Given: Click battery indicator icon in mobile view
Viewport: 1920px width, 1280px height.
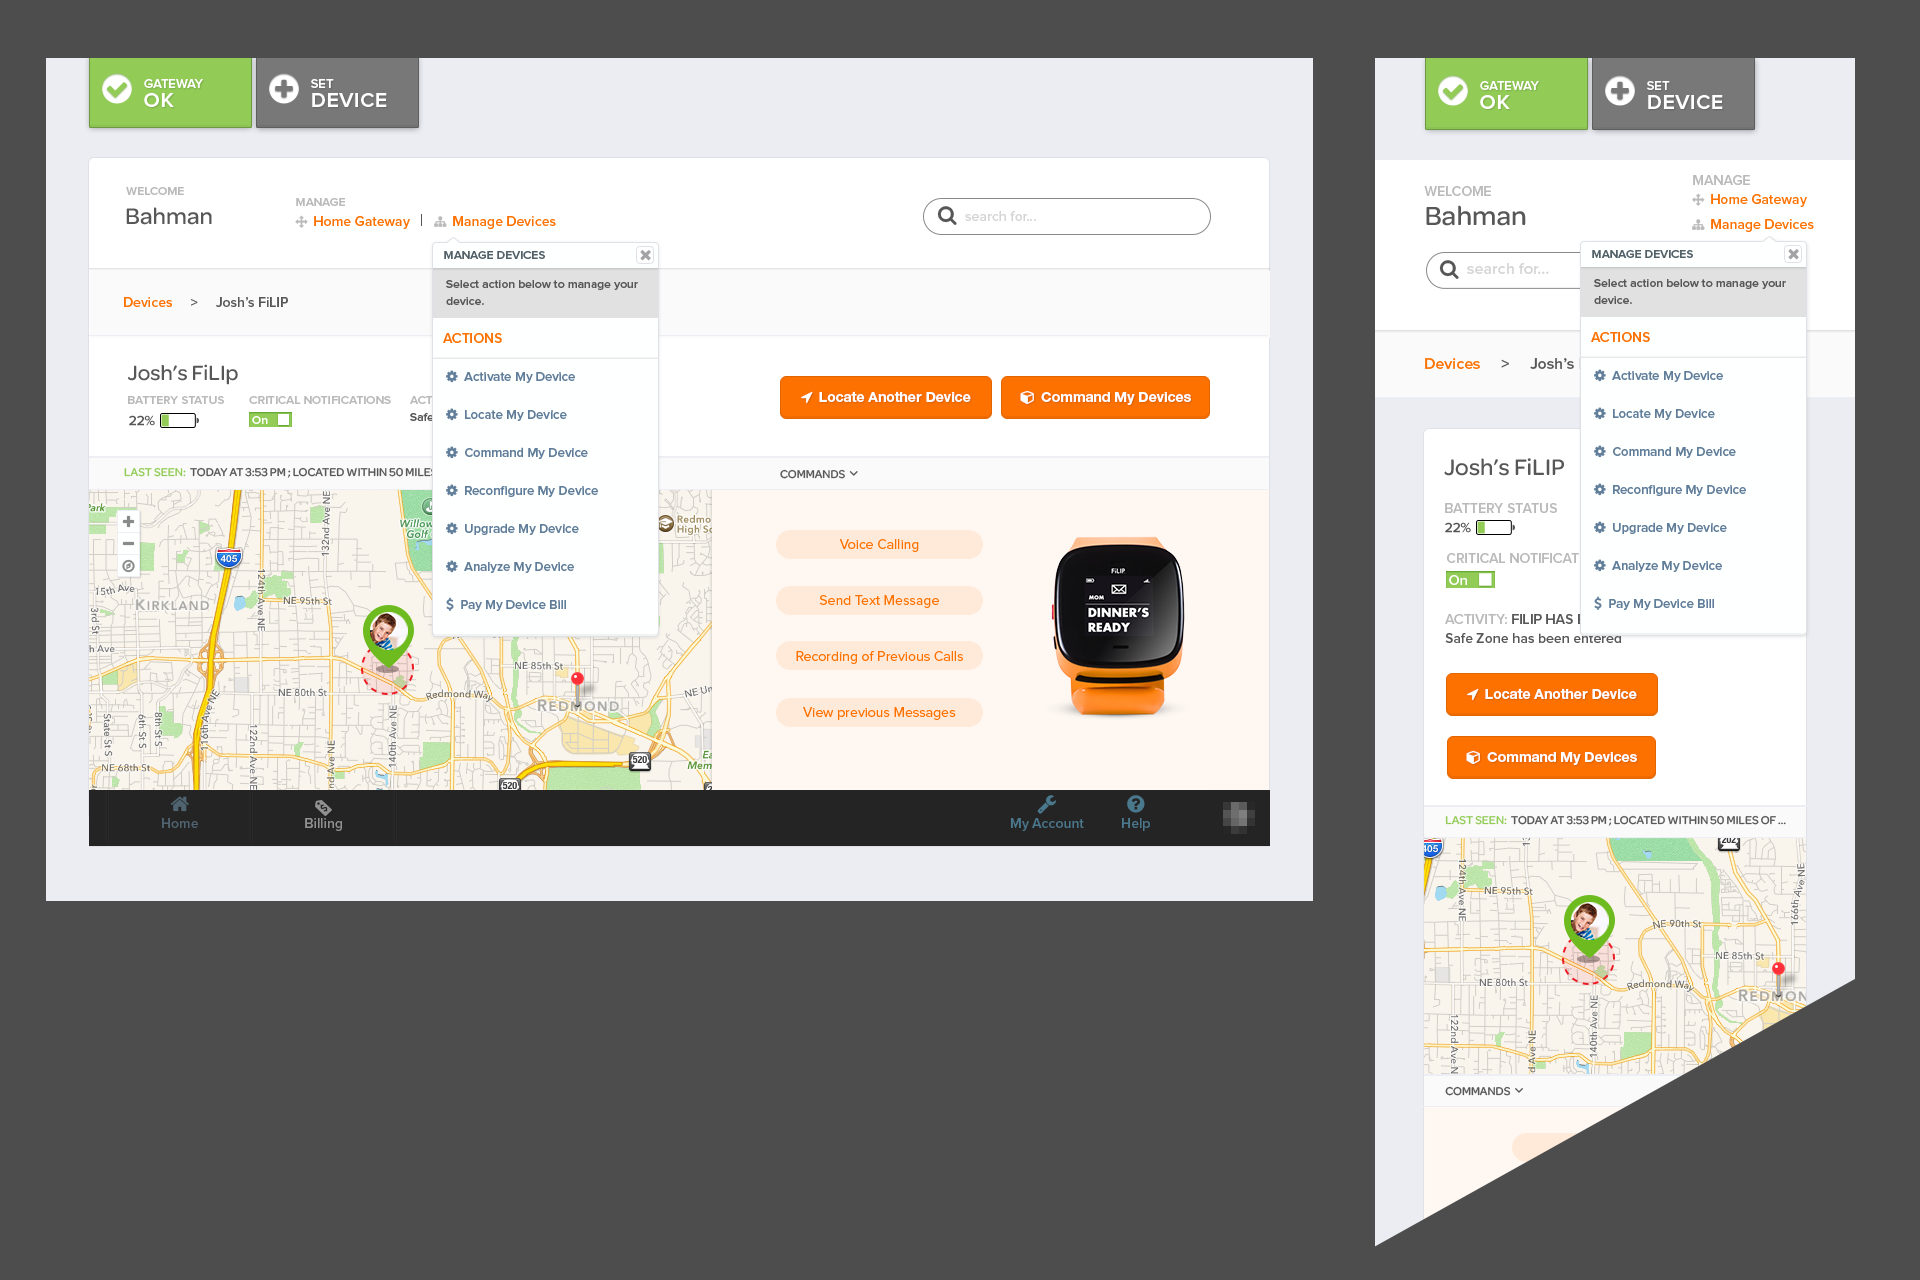Looking at the screenshot, I should coord(1495,528).
